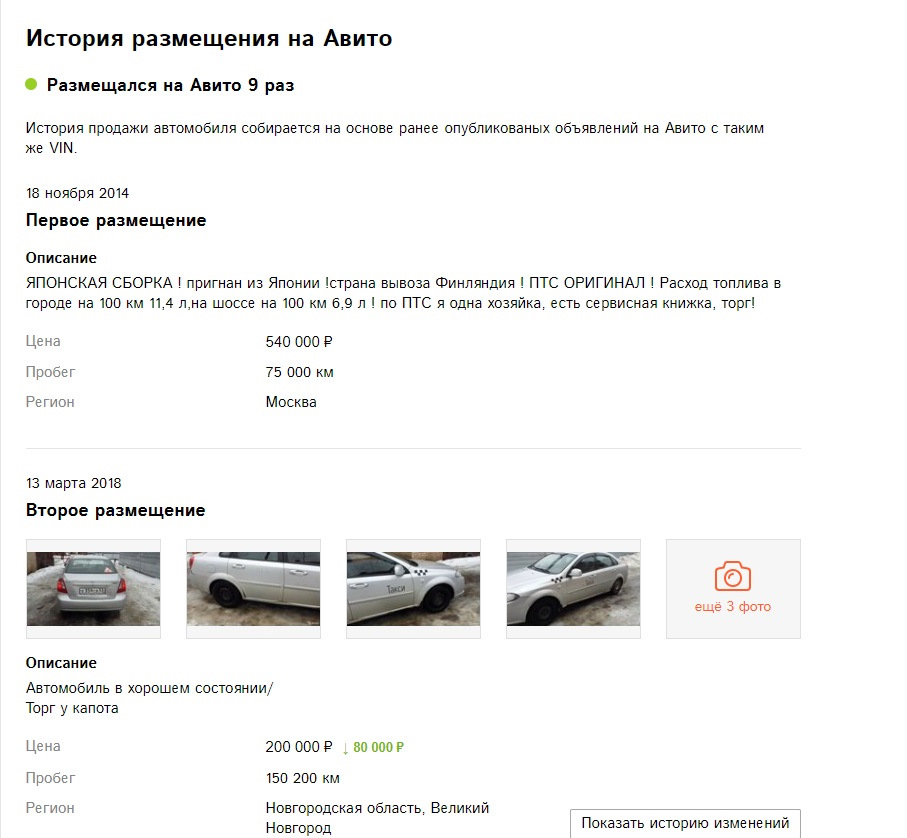Click the 200 000 ₽ price value
907x838 pixels.
coord(299,747)
